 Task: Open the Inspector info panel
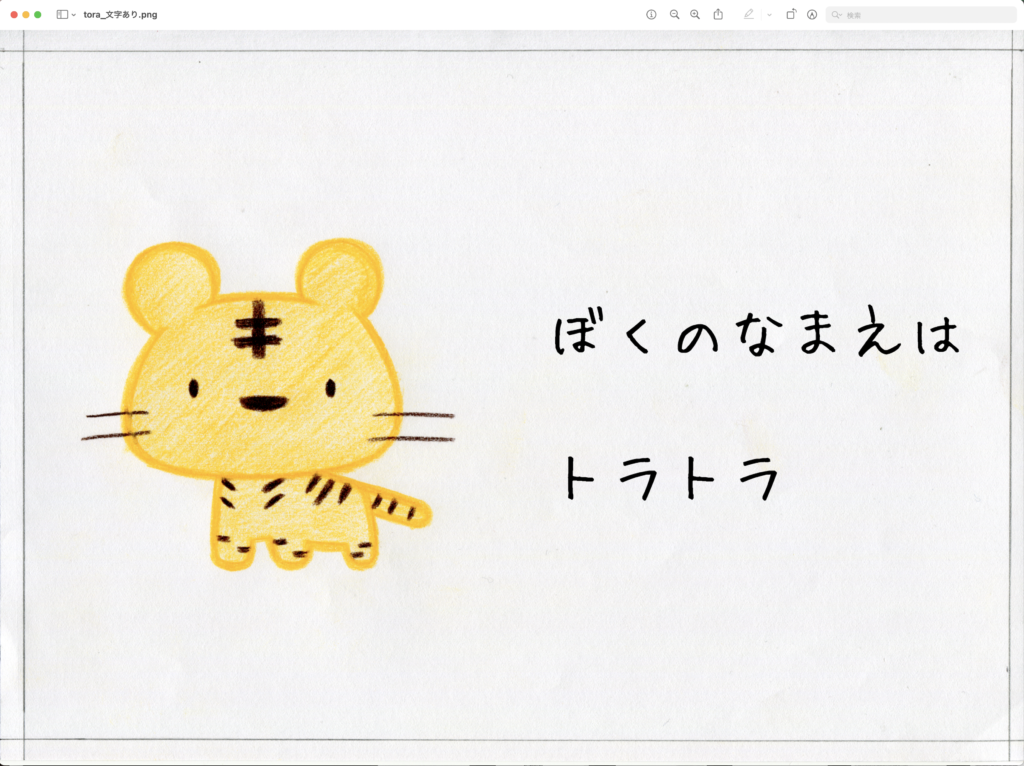(x=651, y=15)
